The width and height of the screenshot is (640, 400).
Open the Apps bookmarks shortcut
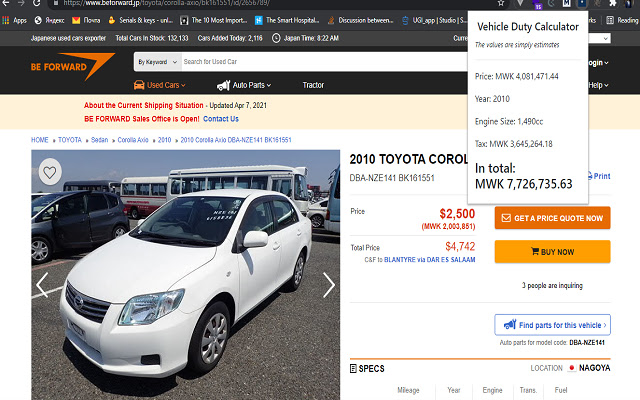pos(15,19)
